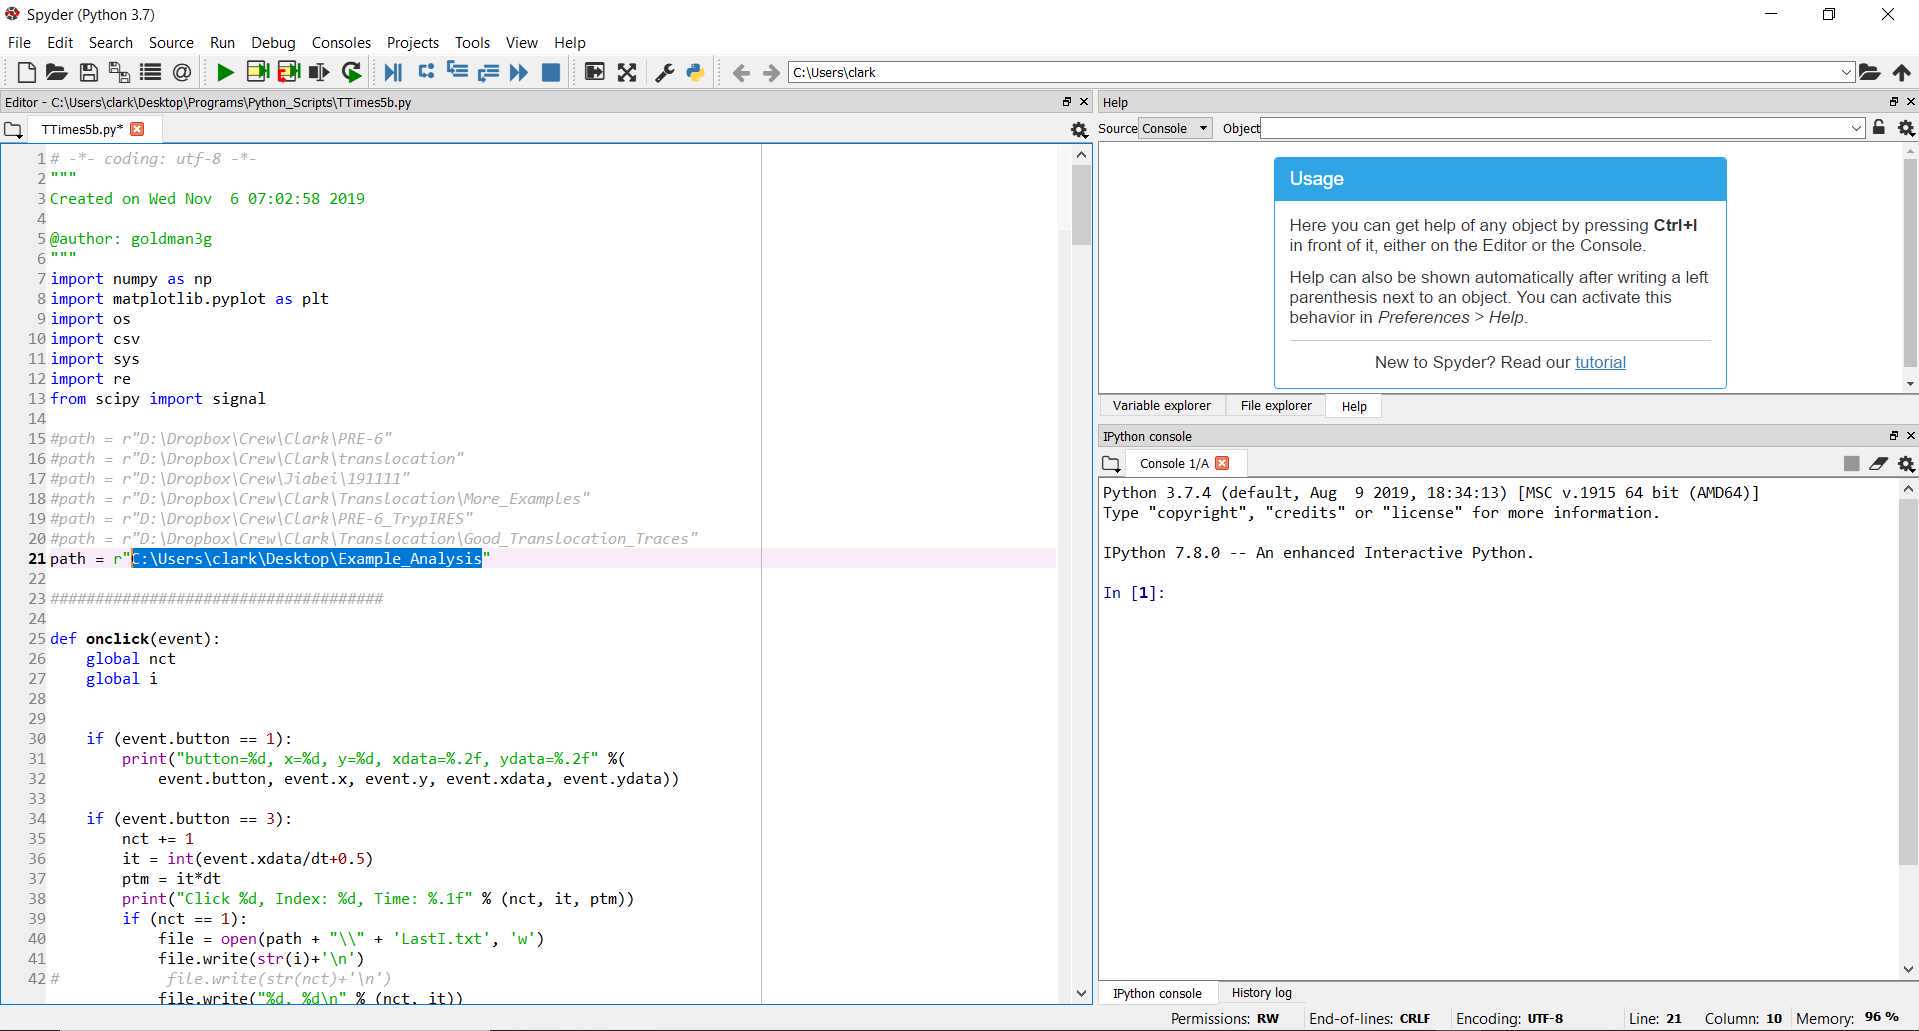The image size is (1919, 1031).
Task: Open the Source Console dropdown
Action: [1176, 128]
